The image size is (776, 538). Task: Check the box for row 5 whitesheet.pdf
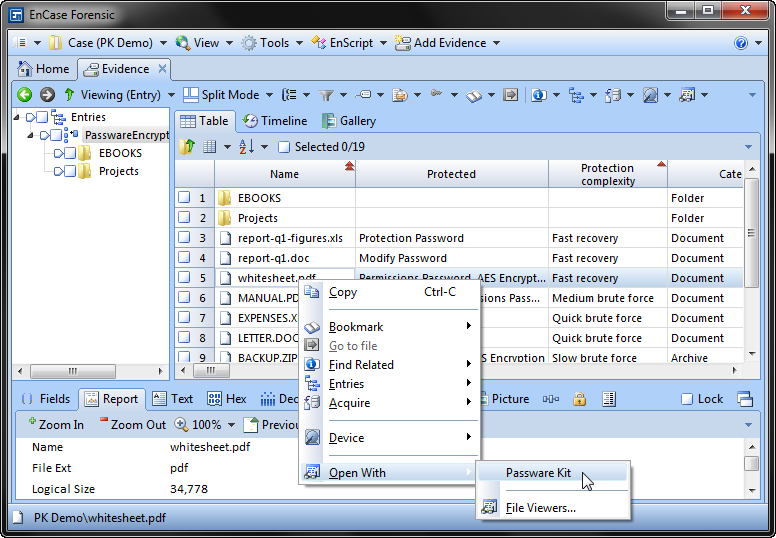click(184, 277)
